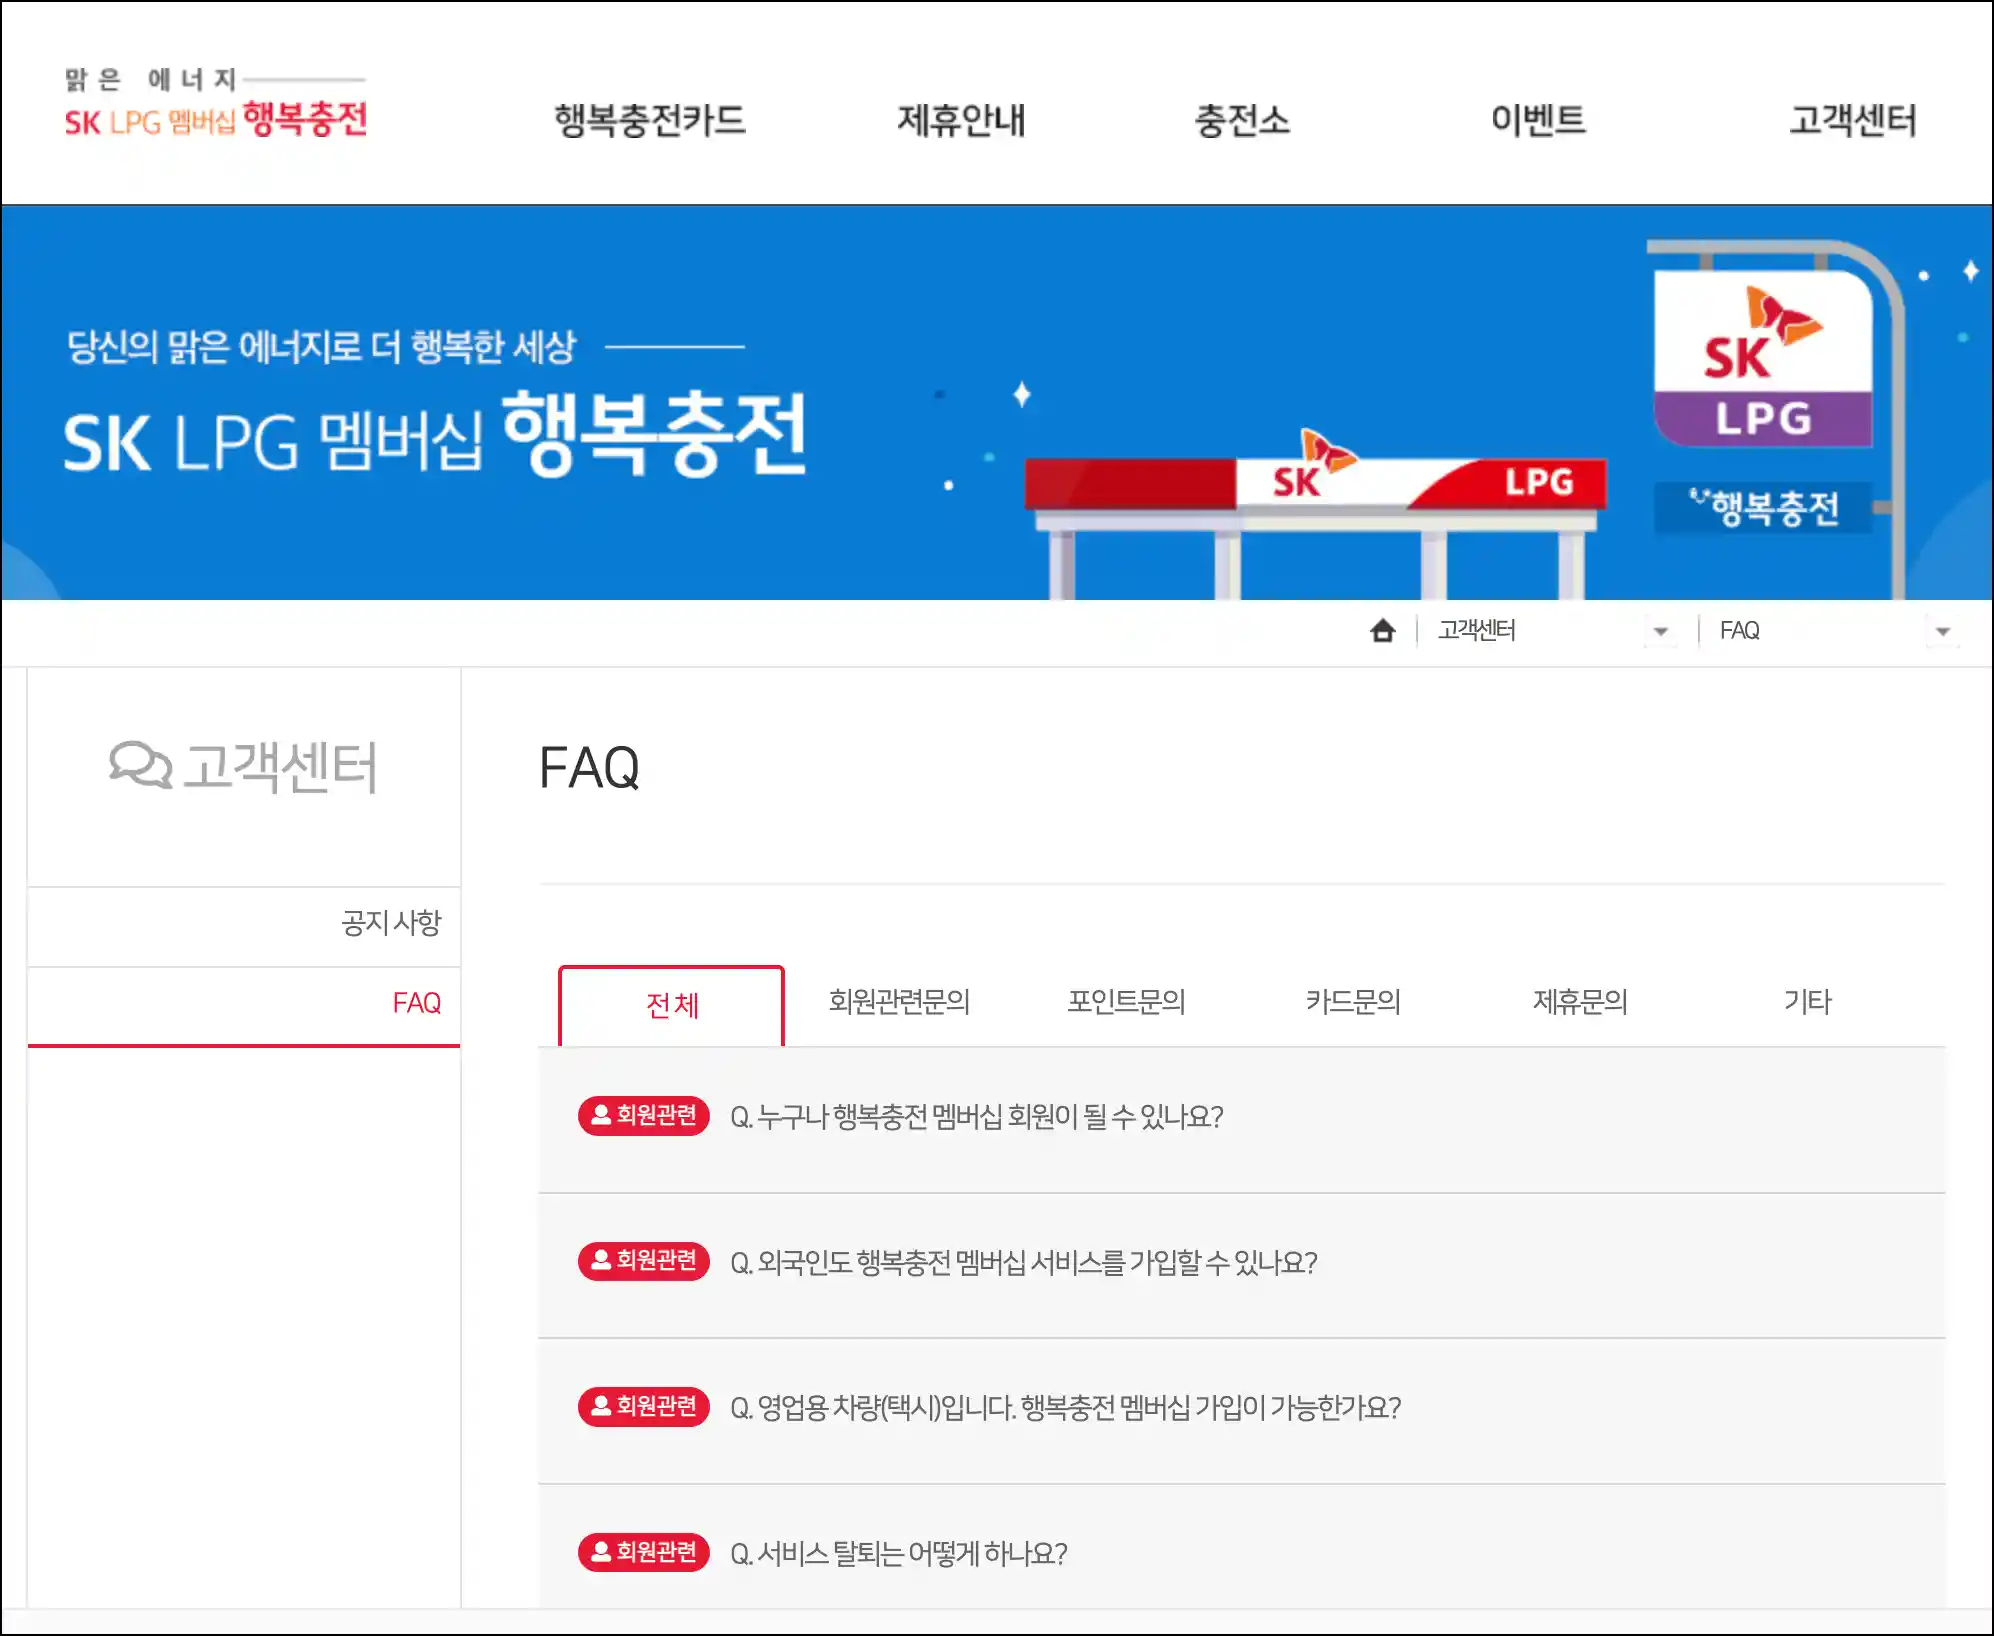Open the 제휴안내 menu
1994x1636 pixels.
[961, 120]
